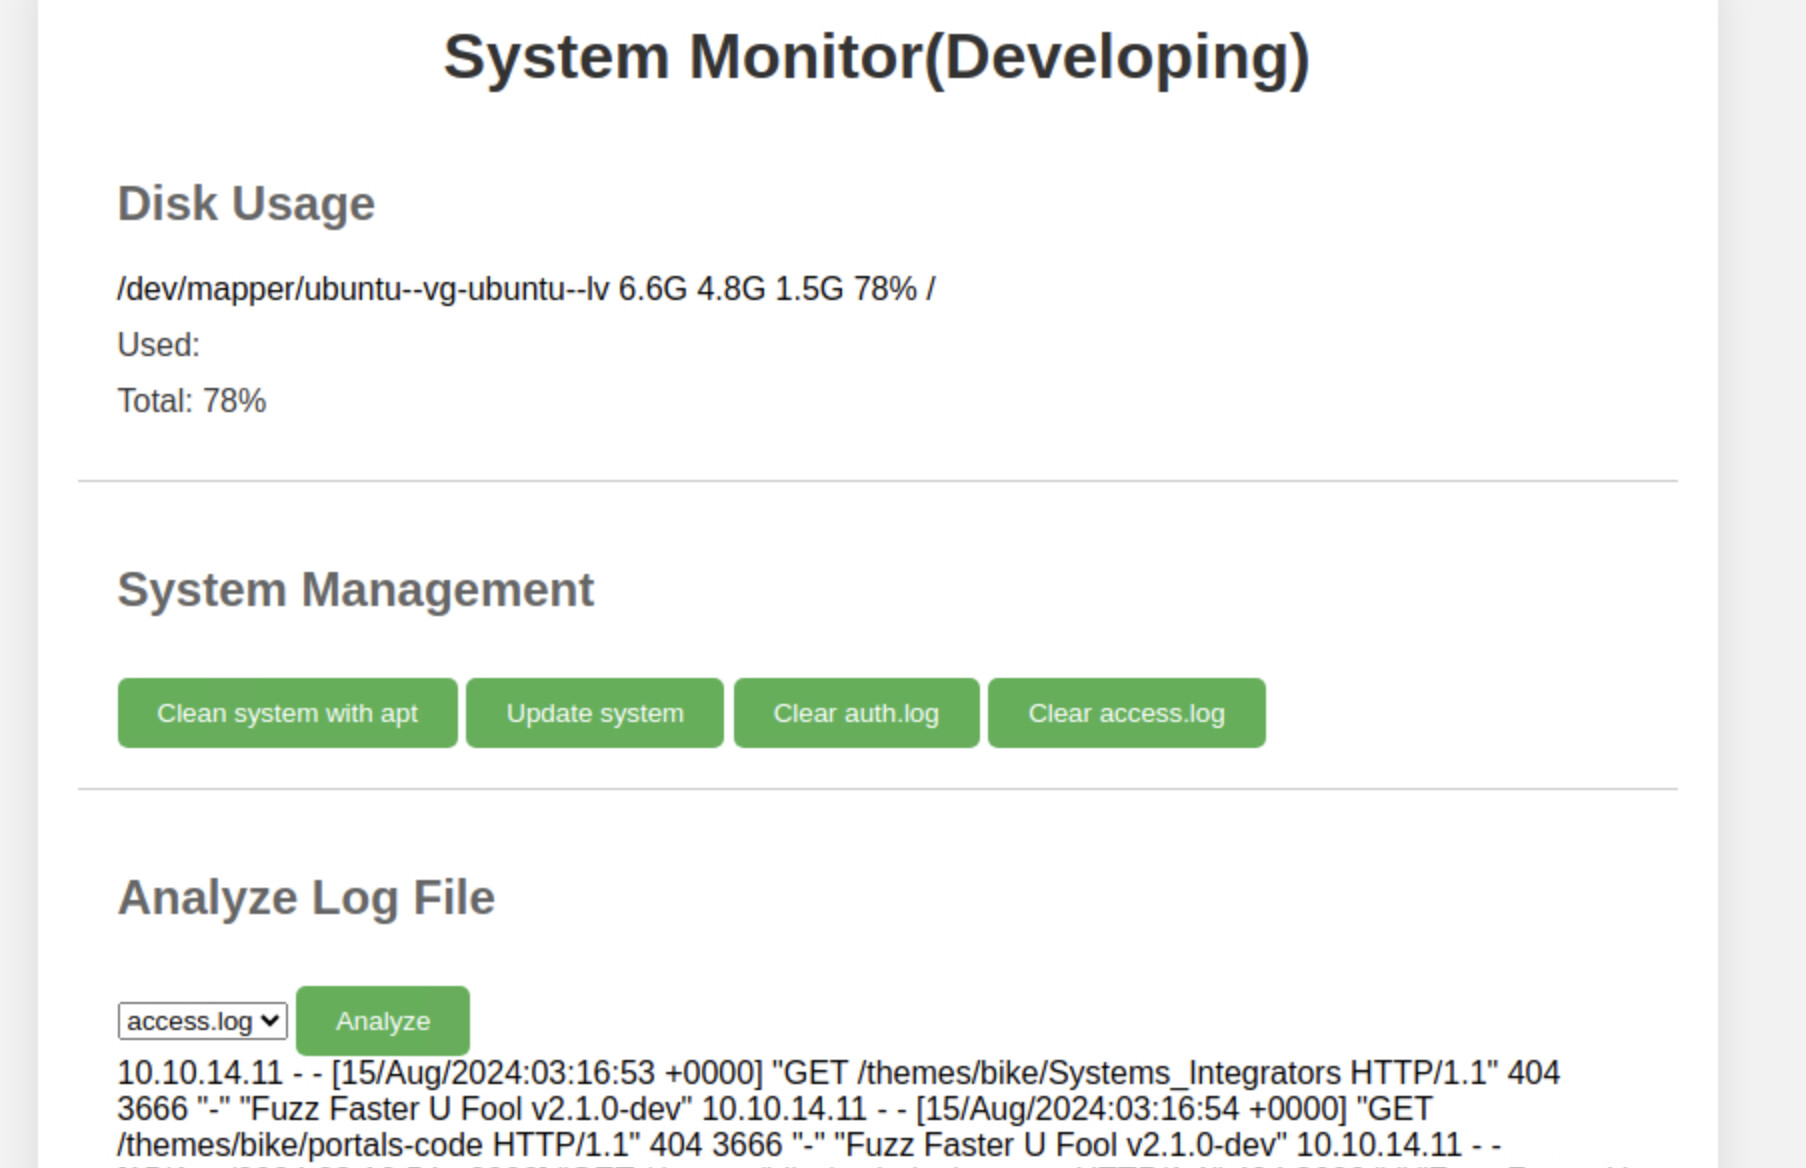The width and height of the screenshot is (1806, 1168).
Task: Run Analyze on the selected log
Action: [382, 1021]
